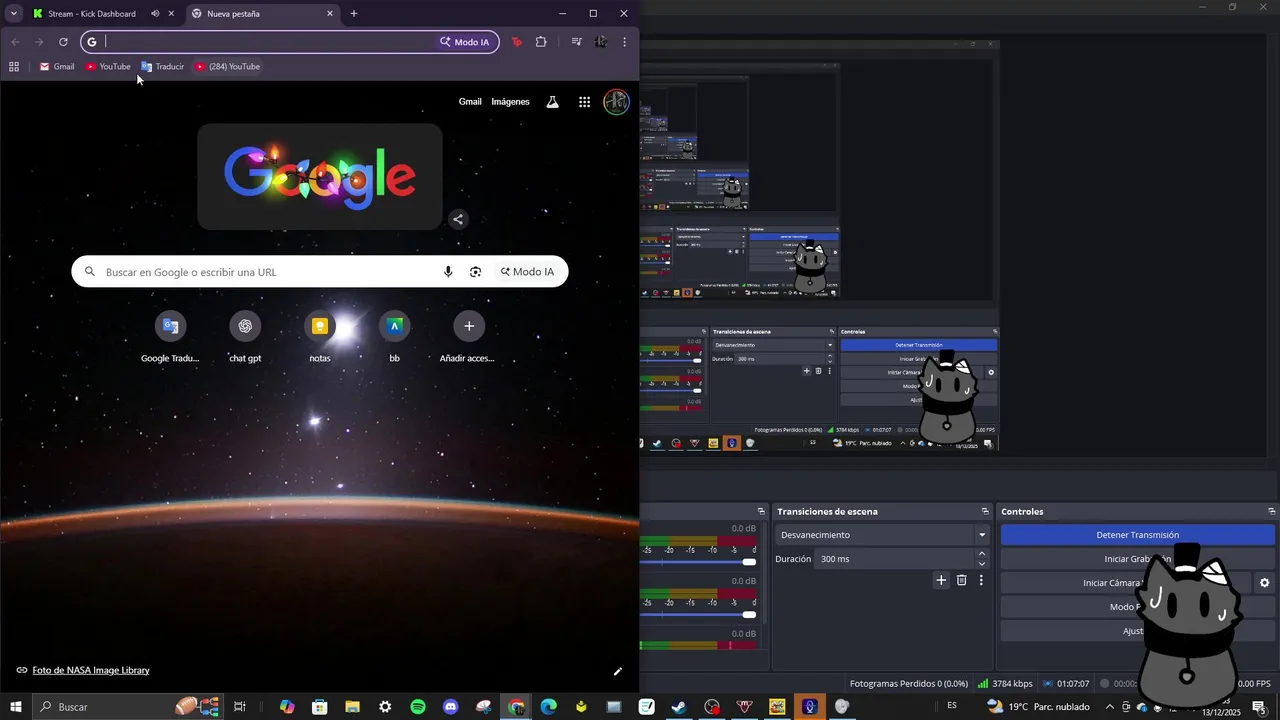The height and width of the screenshot is (720, 1280).
Task: Open the Gmail bookmark
Action: [57, 67]
